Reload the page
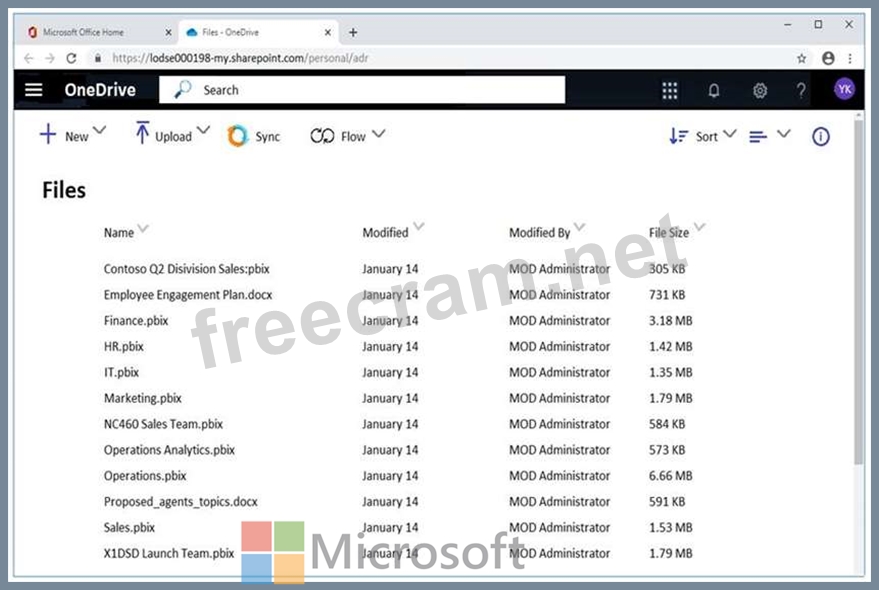Image resolution: width=879 pixels, height=590 pixels. 71,58
